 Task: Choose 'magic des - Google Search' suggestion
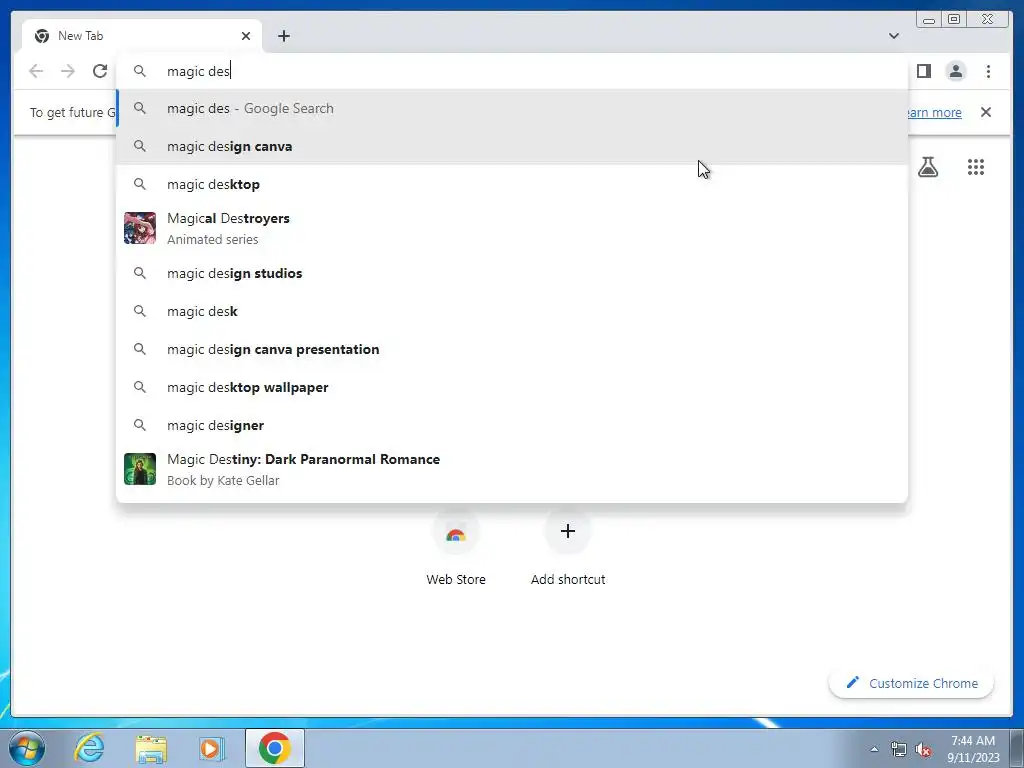click(x=512, y=108)
